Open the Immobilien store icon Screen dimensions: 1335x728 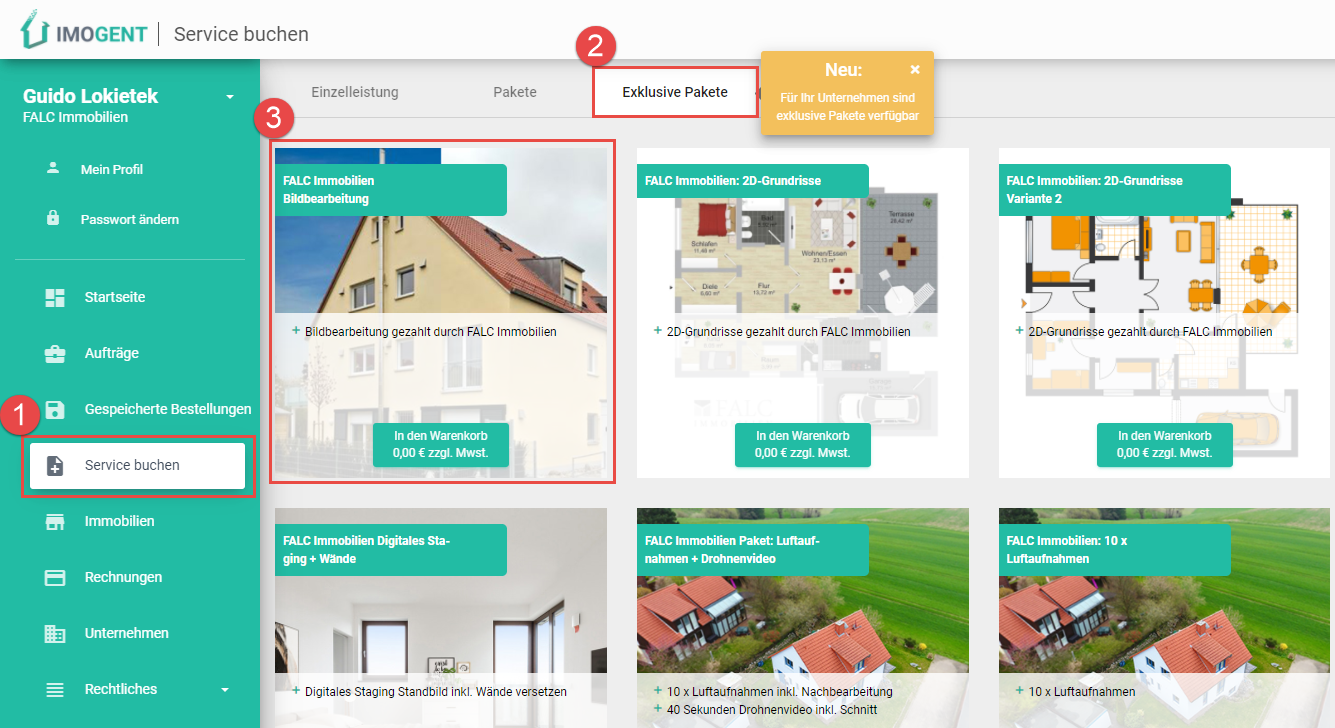pos(55,521)
